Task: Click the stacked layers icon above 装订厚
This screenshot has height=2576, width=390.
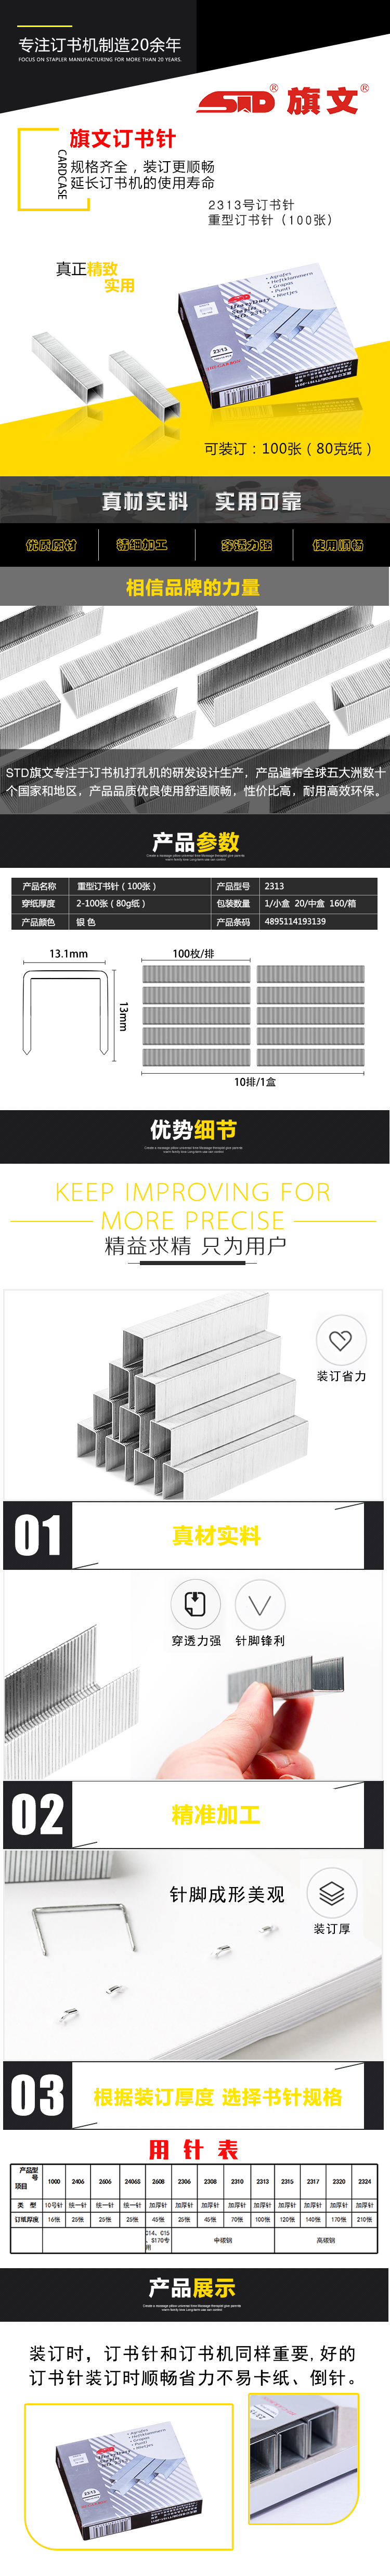Action: [x=332, y=1893]
